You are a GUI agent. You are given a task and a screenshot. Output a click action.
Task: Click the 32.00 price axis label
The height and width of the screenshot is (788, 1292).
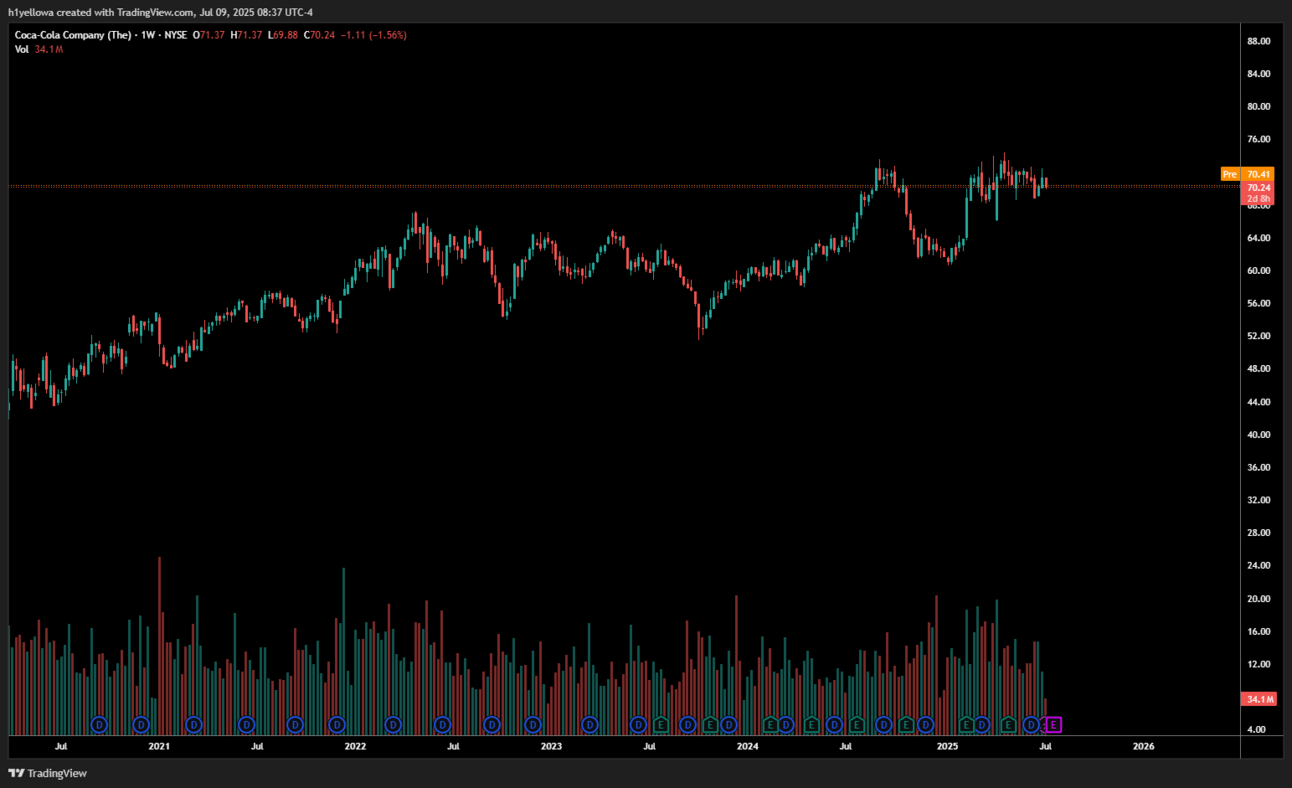click(x=1258, y=500)
